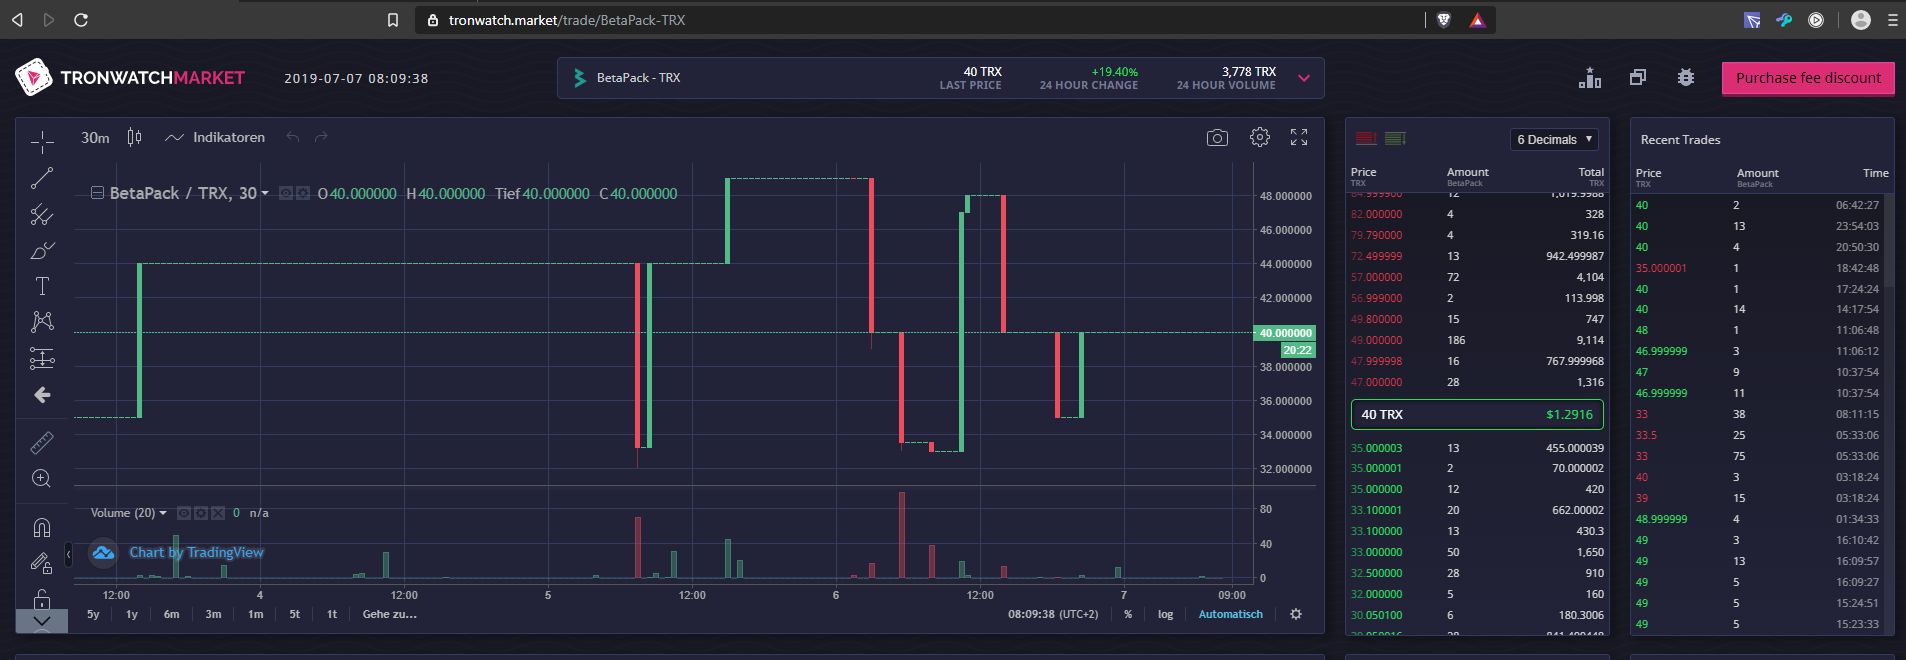Bookmark this page in the browser
This screenshot has width=1906, height=660.
(x=393, y=20)
